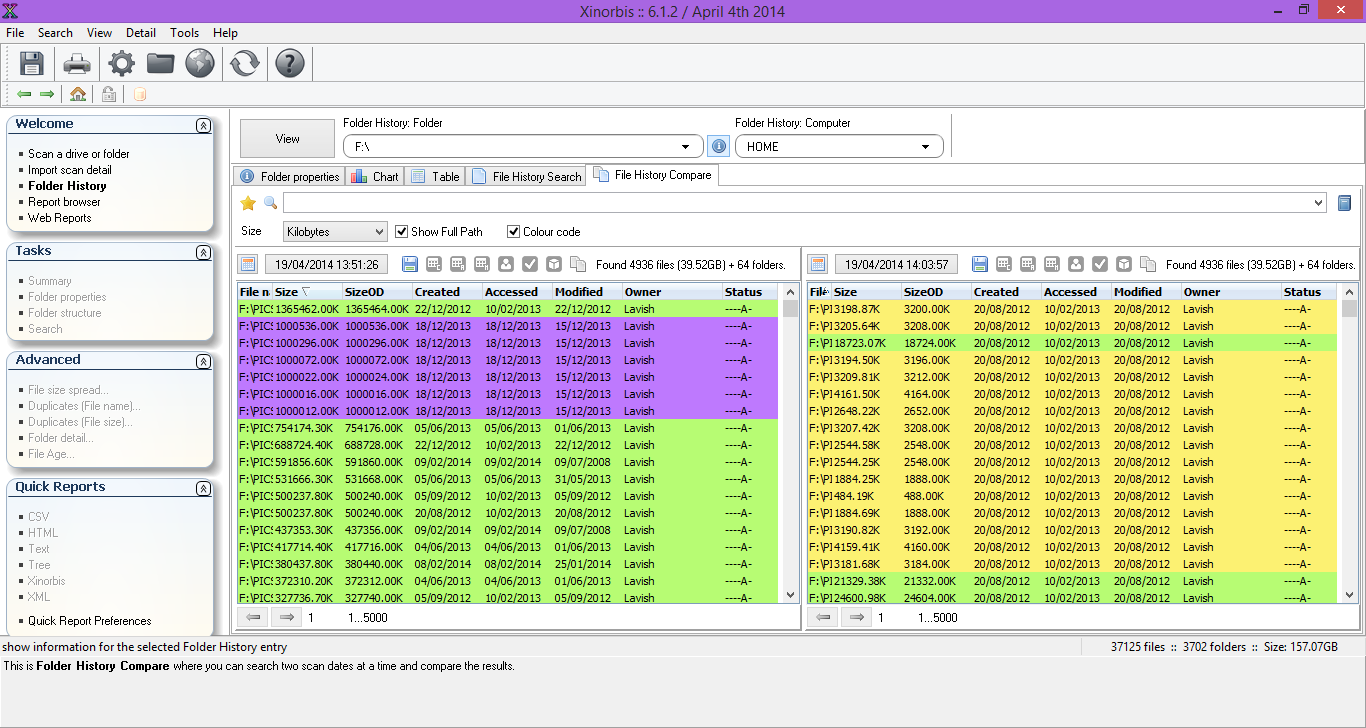Disable the Colour code checkbox
The width and height of the screenshot is (1366, 728).
pyautogui.click(x=514, y=232)
